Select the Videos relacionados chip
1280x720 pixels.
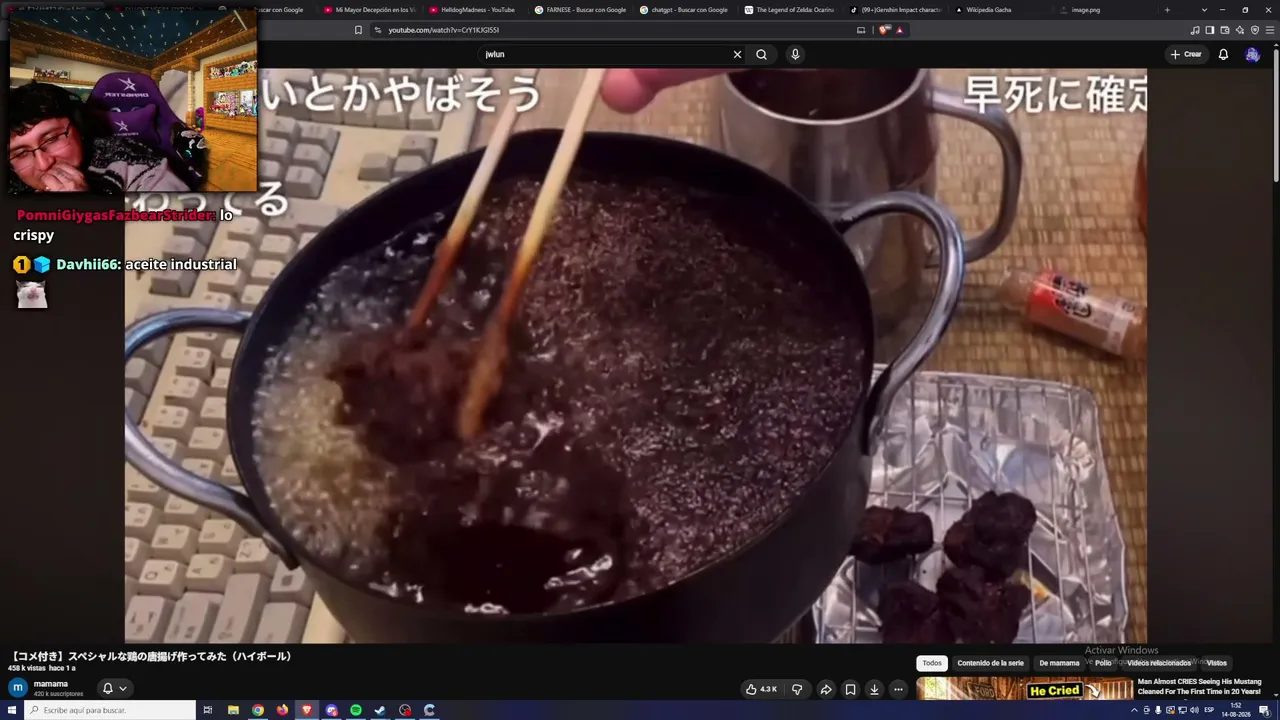click(1159, 663)
